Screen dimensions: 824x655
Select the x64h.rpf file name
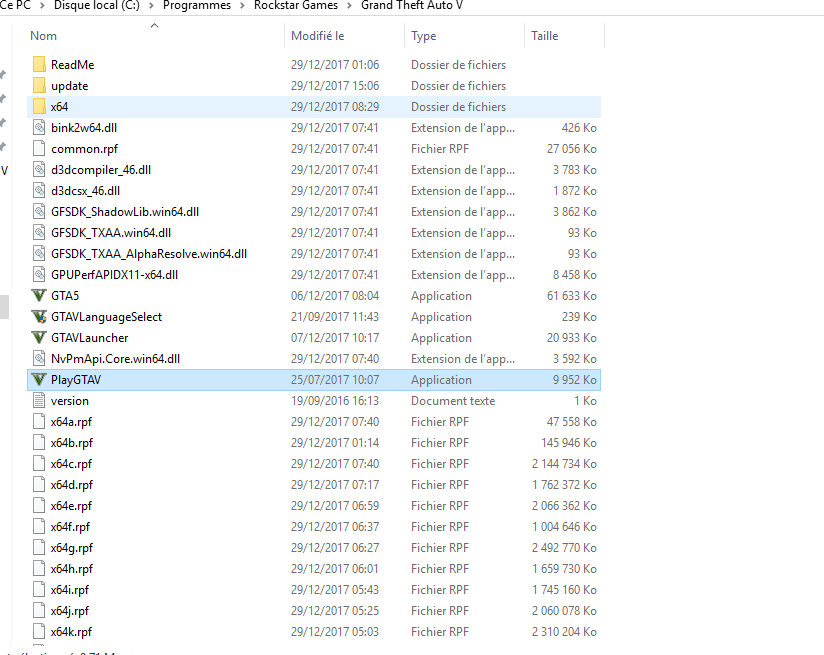[x=72, y=569]
